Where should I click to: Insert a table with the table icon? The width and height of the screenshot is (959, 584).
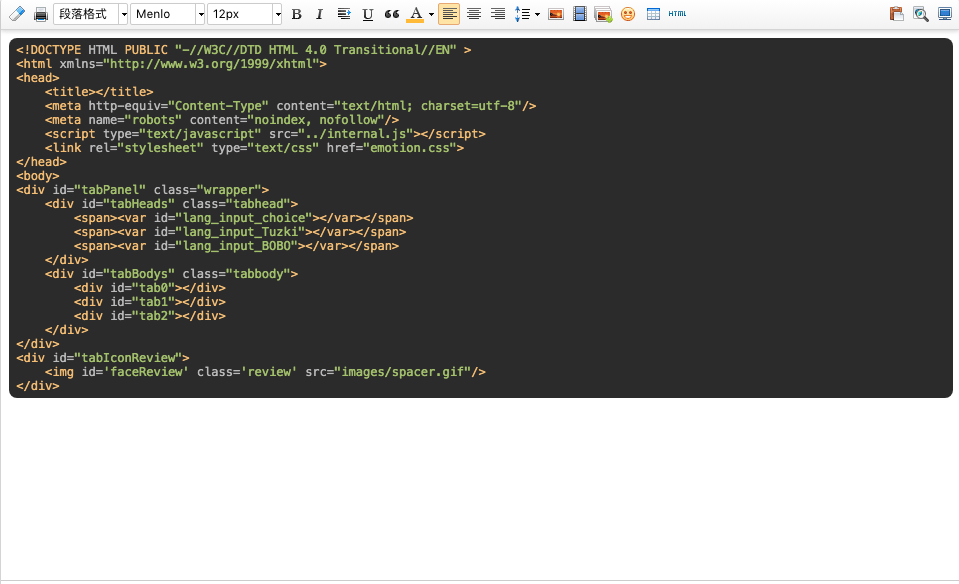653,13
